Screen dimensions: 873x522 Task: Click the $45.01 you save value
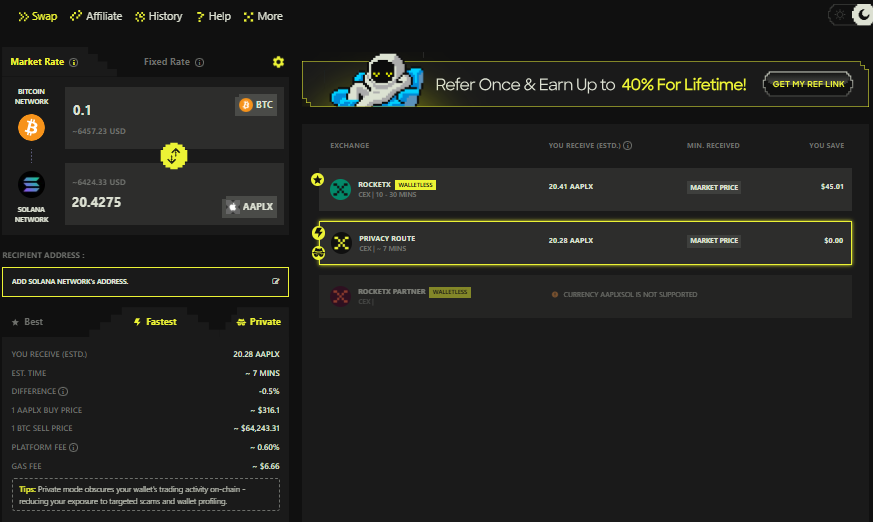tap(832, 186)
